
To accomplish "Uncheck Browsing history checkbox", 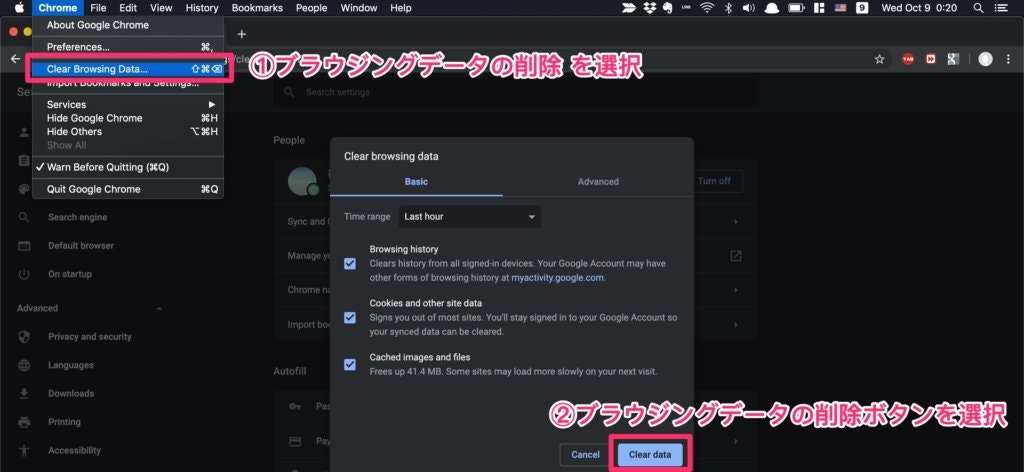I will 350,264.
